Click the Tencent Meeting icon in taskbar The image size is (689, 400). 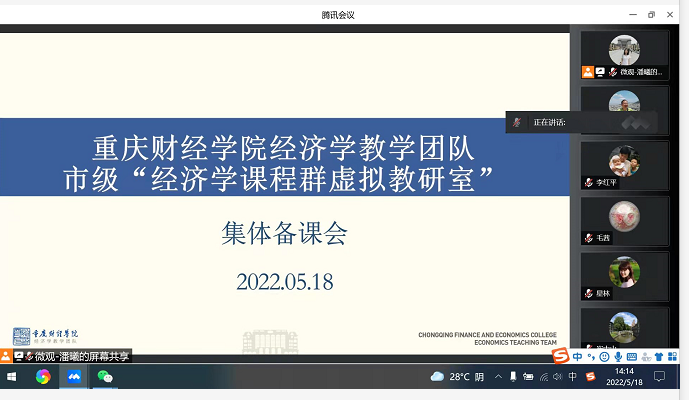click(x=73, y=377)
